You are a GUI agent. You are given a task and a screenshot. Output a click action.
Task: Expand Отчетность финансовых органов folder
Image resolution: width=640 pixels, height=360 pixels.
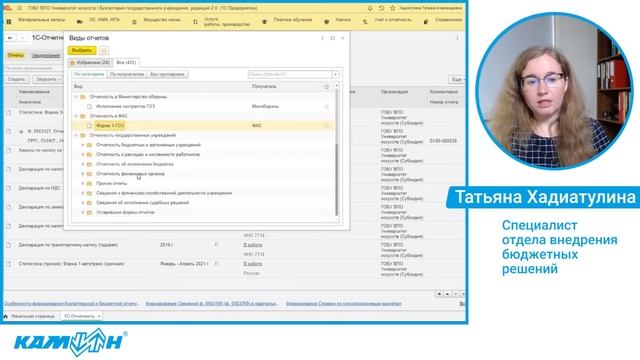pos(82,174)
